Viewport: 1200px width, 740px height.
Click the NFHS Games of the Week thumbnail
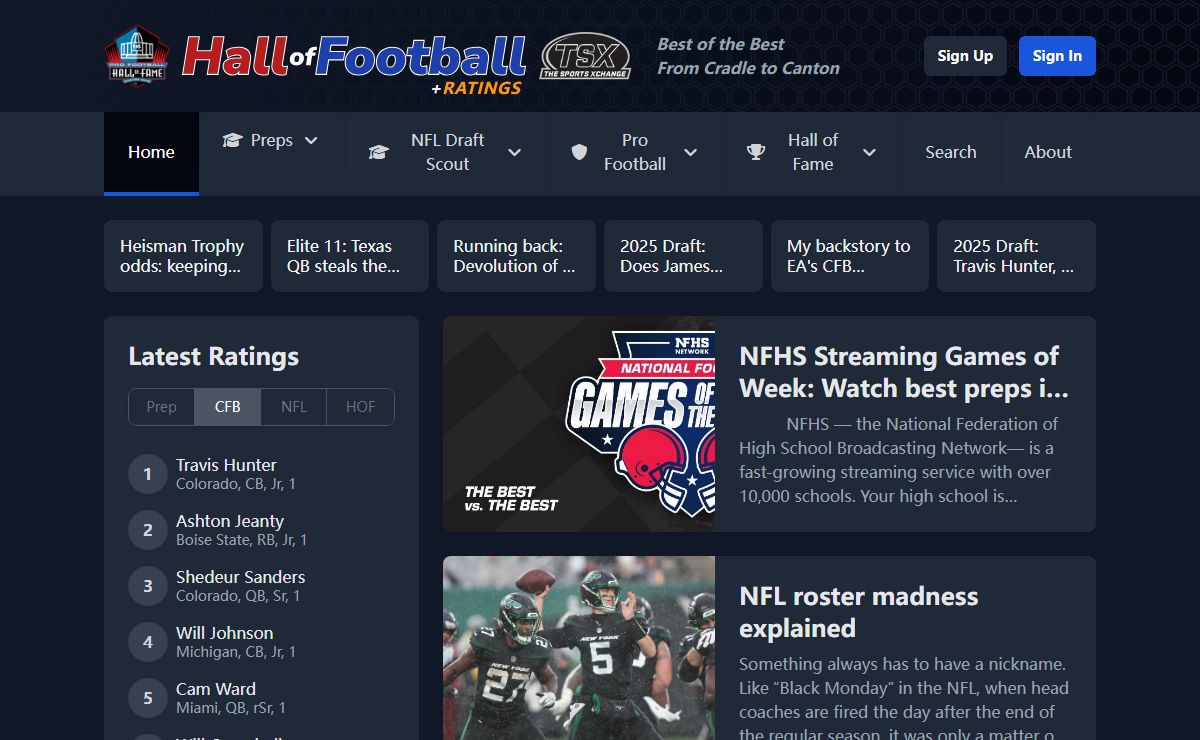pos(579,424)
